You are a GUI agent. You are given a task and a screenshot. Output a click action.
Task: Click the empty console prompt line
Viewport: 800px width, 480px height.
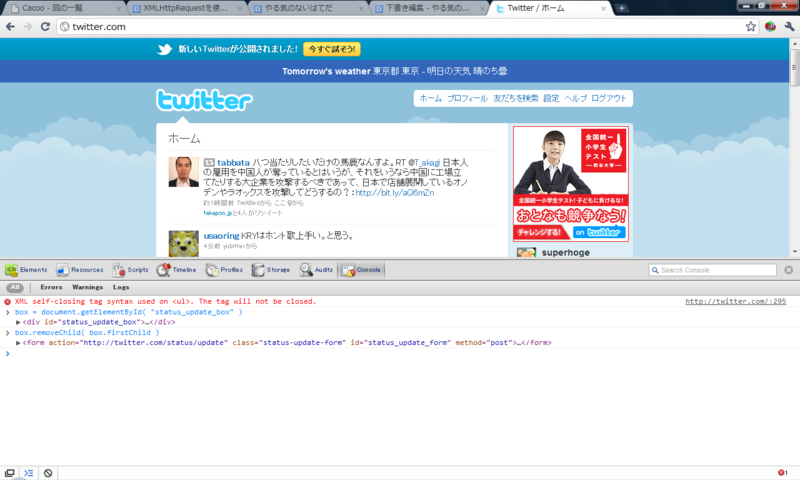tap(400, 353)
